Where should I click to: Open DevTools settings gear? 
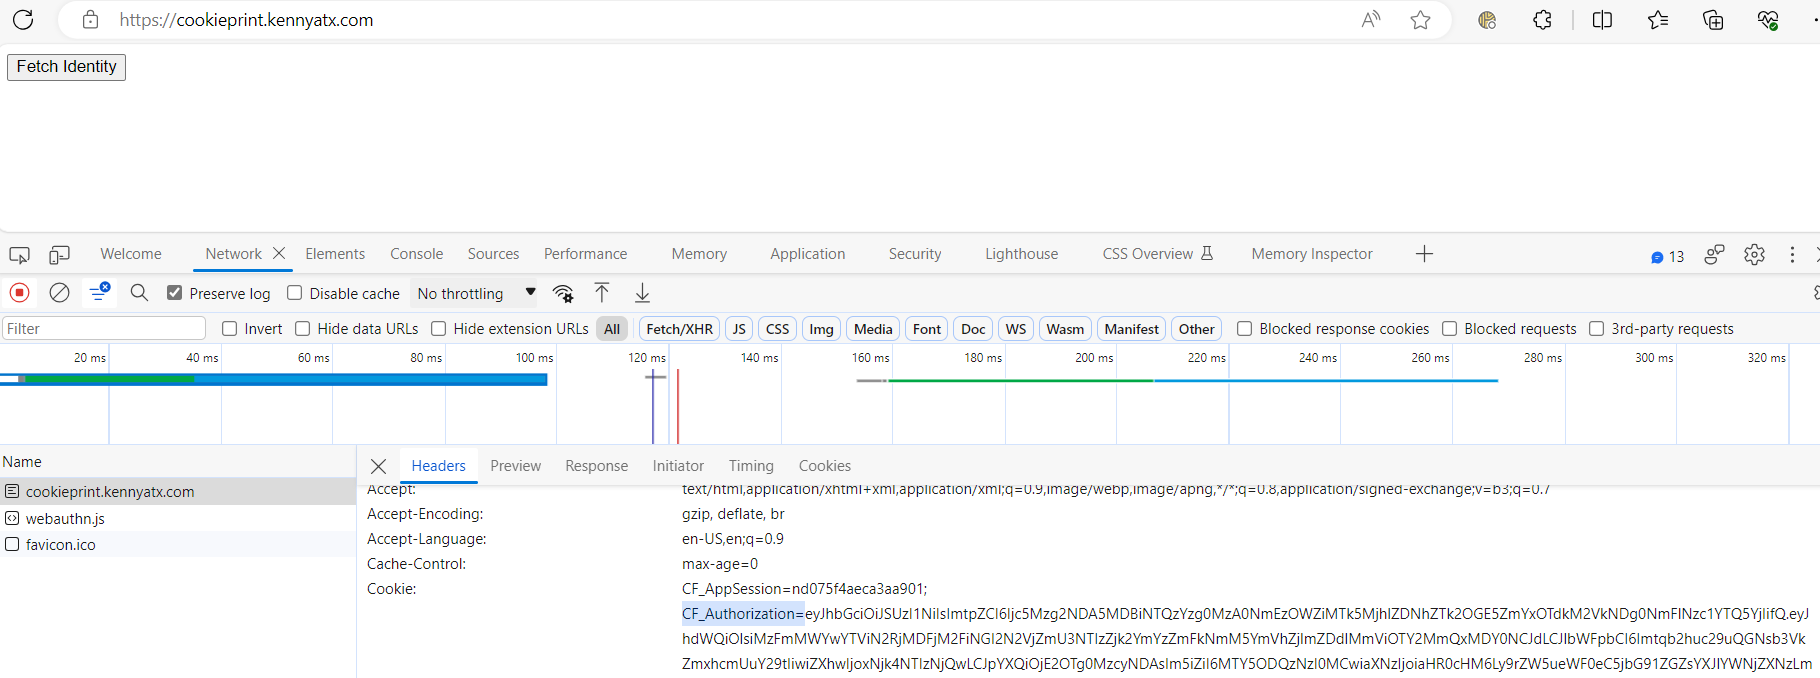[1754, 255]
